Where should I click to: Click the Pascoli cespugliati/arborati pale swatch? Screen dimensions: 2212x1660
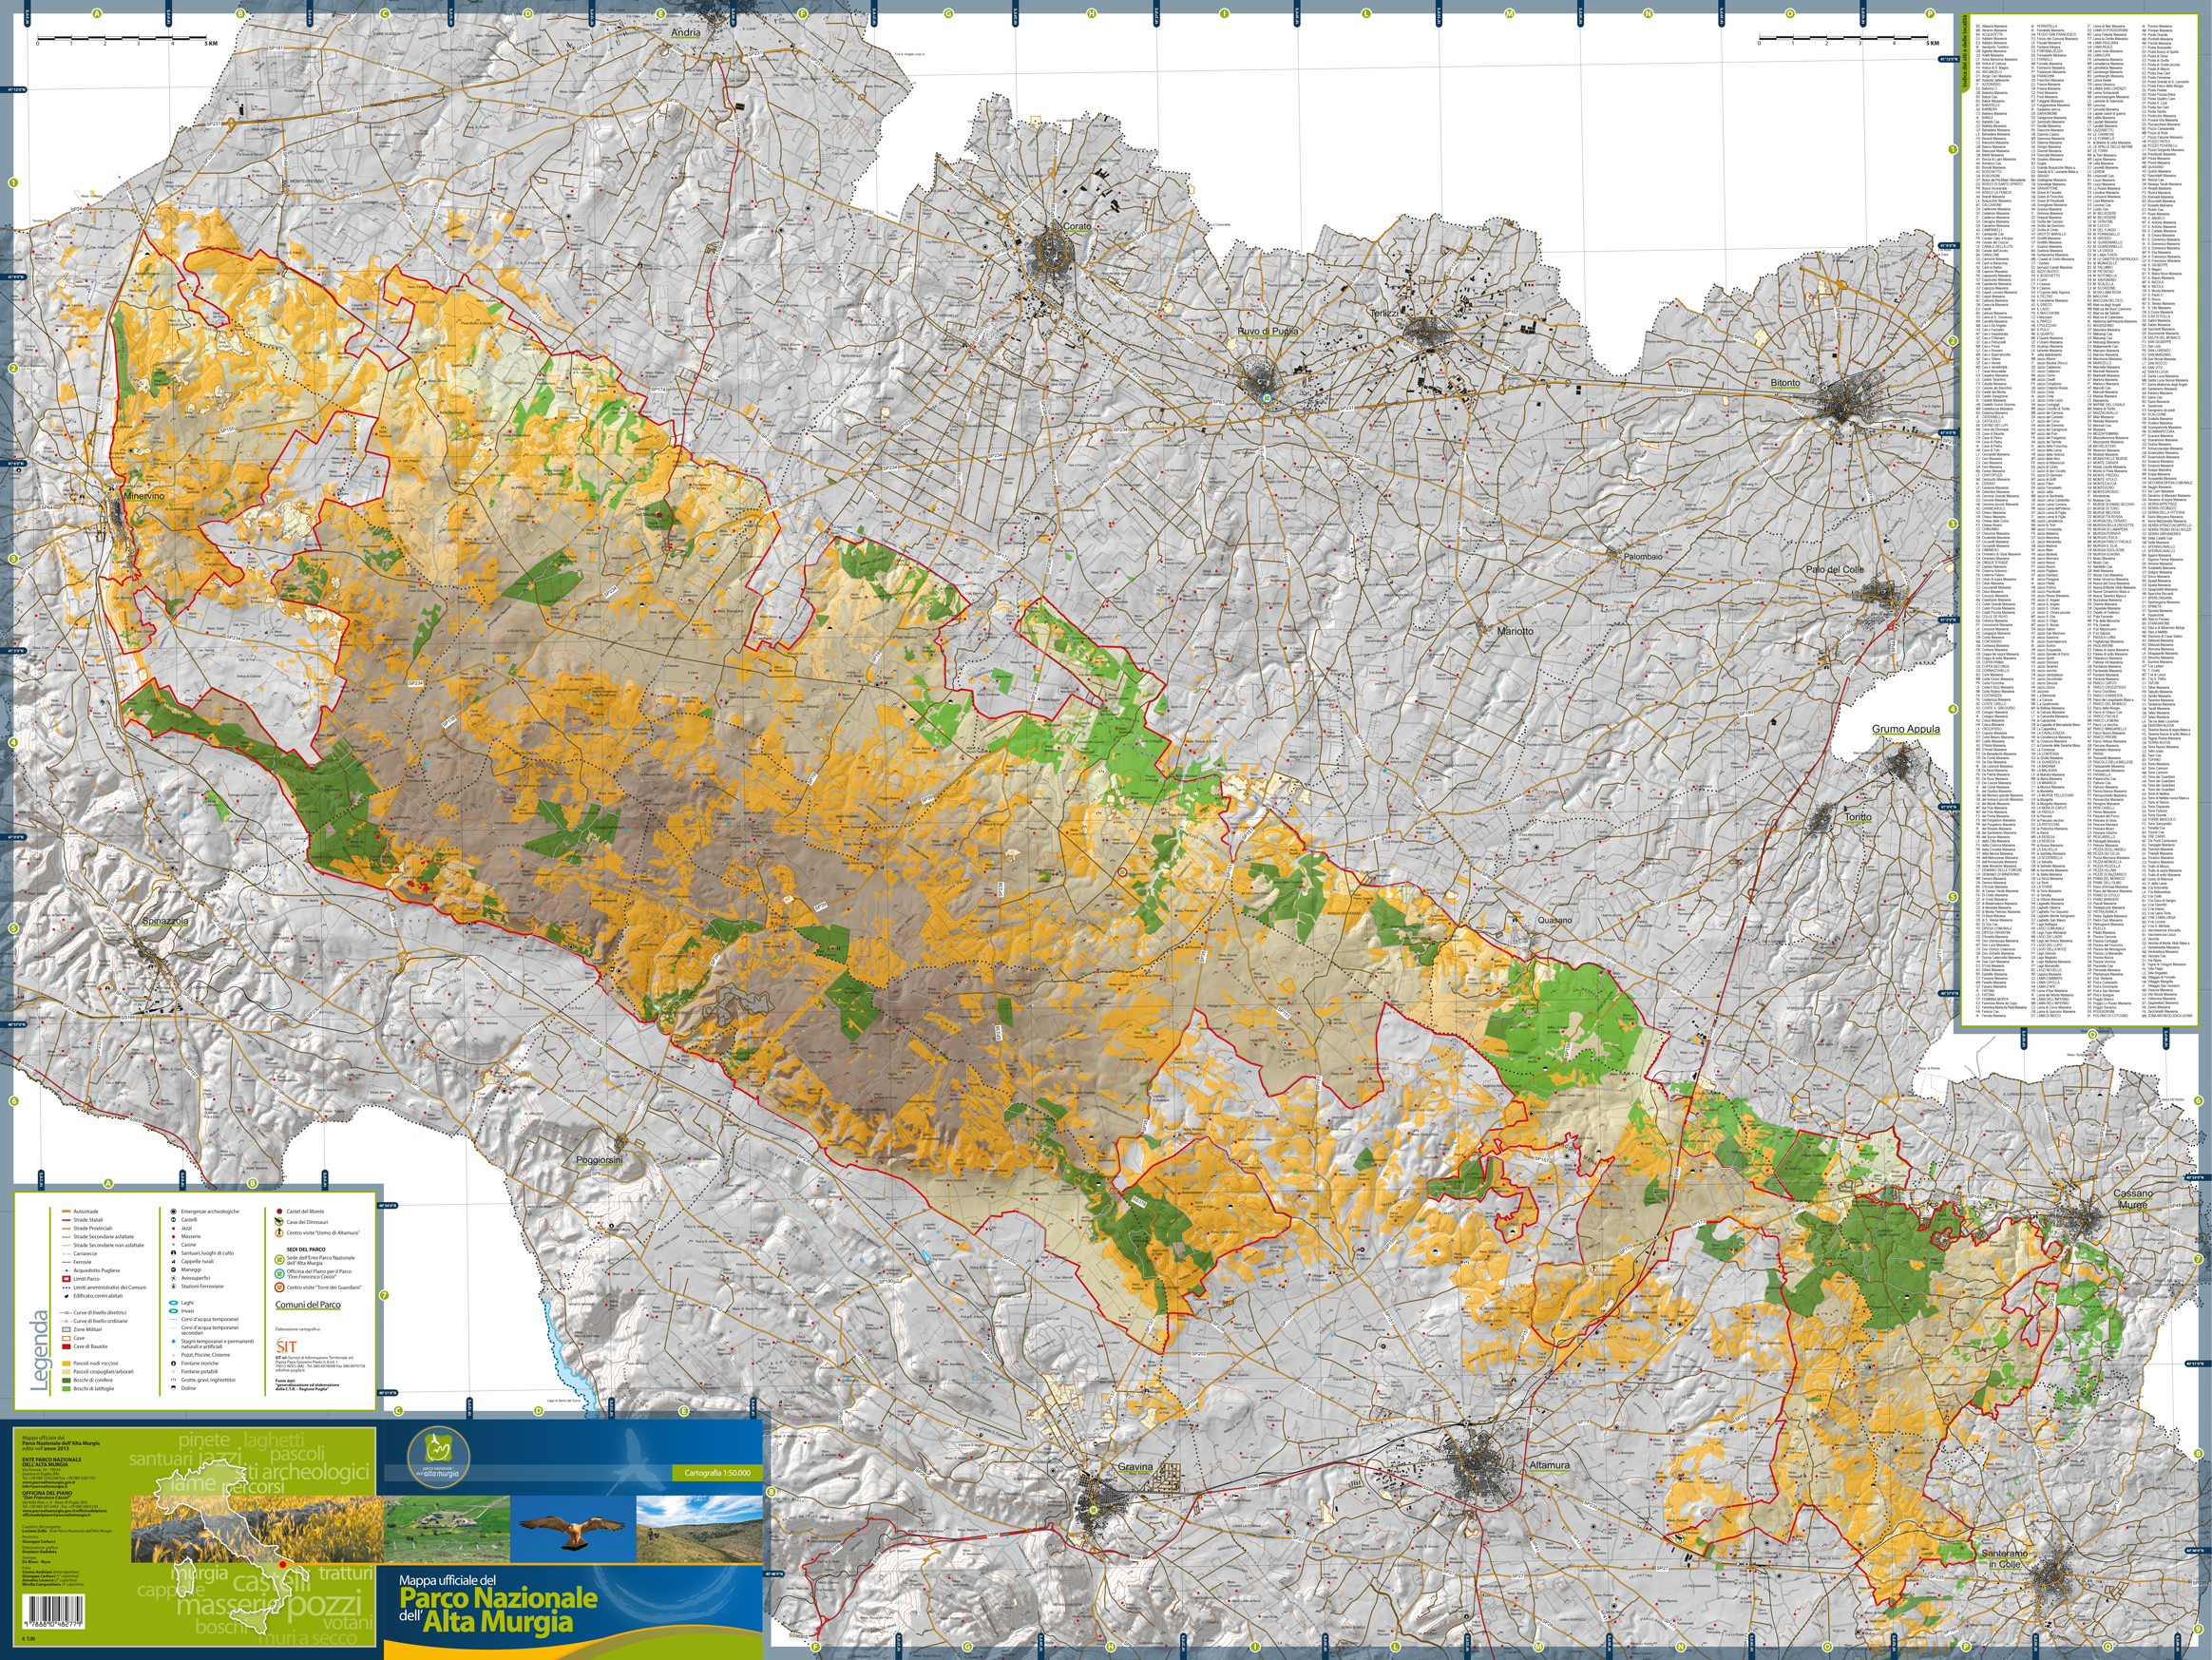click(66, 1372)
